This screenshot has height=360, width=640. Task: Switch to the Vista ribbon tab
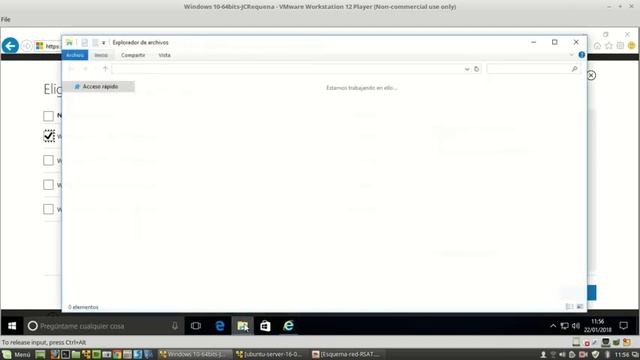[164, 55]
